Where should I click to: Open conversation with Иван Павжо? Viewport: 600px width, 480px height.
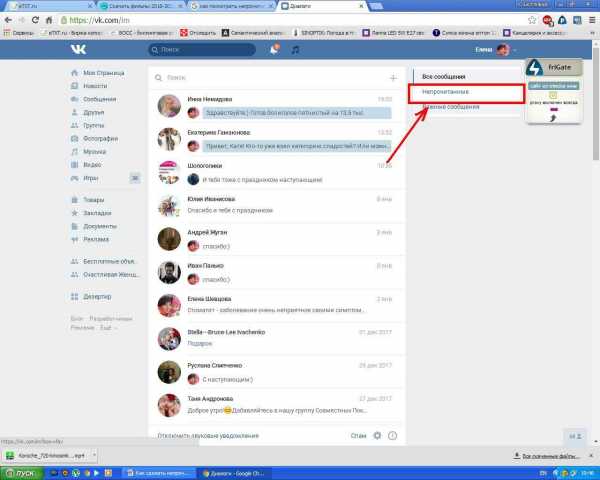coord(276,273)
